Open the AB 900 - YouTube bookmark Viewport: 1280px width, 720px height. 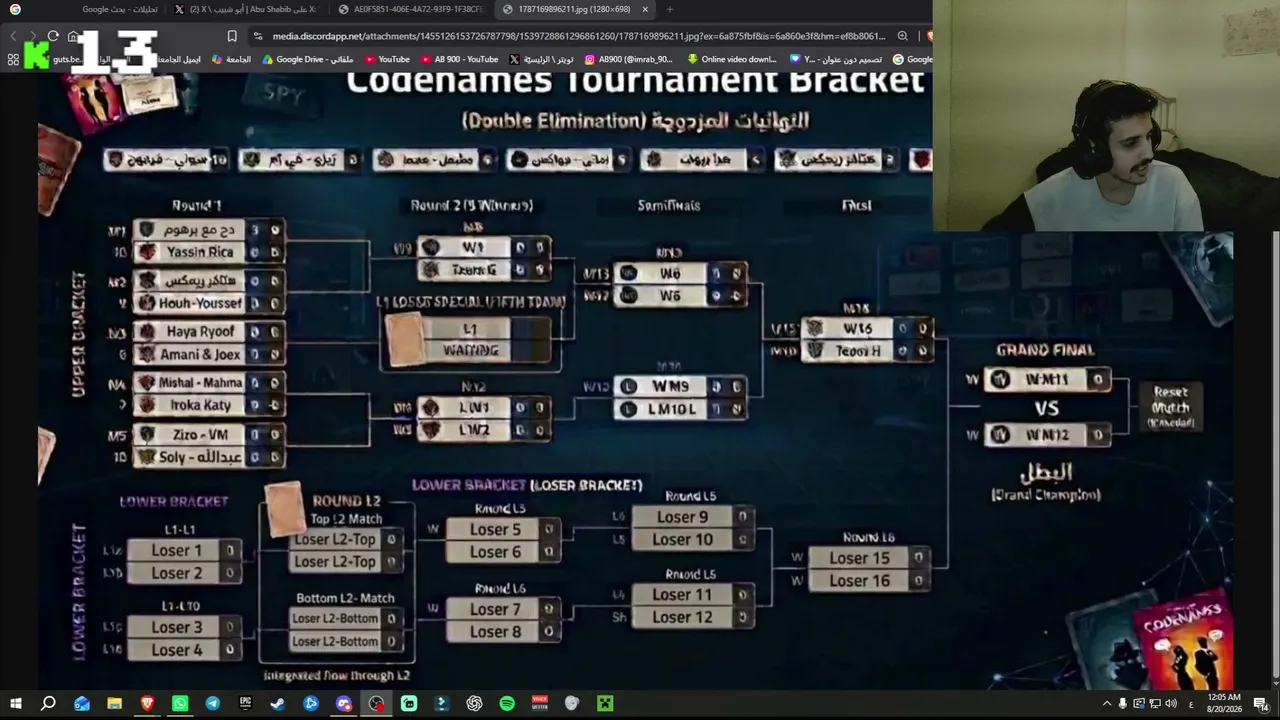click(x=459, y=59)
